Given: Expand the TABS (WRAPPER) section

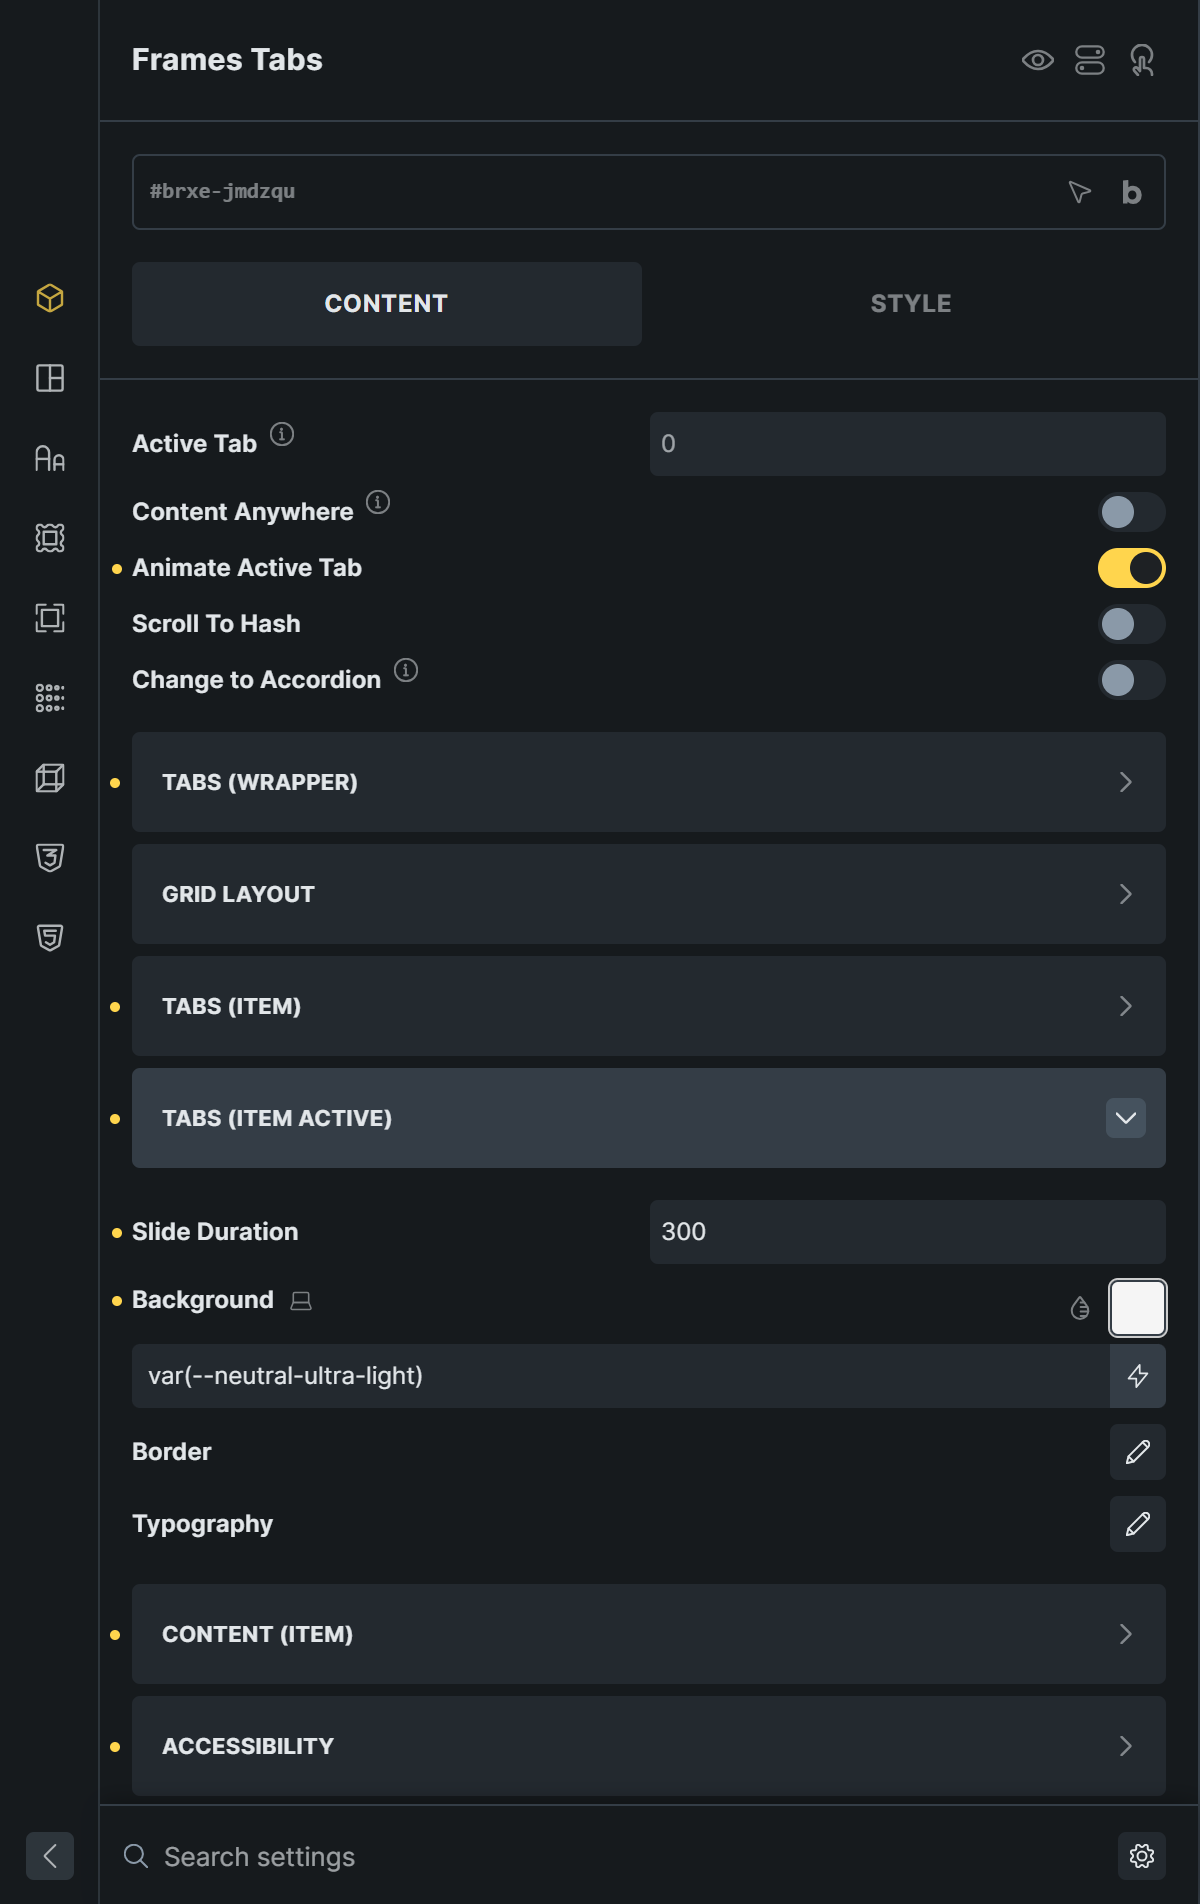Looking at the screenshot, I should pos(649,782).
